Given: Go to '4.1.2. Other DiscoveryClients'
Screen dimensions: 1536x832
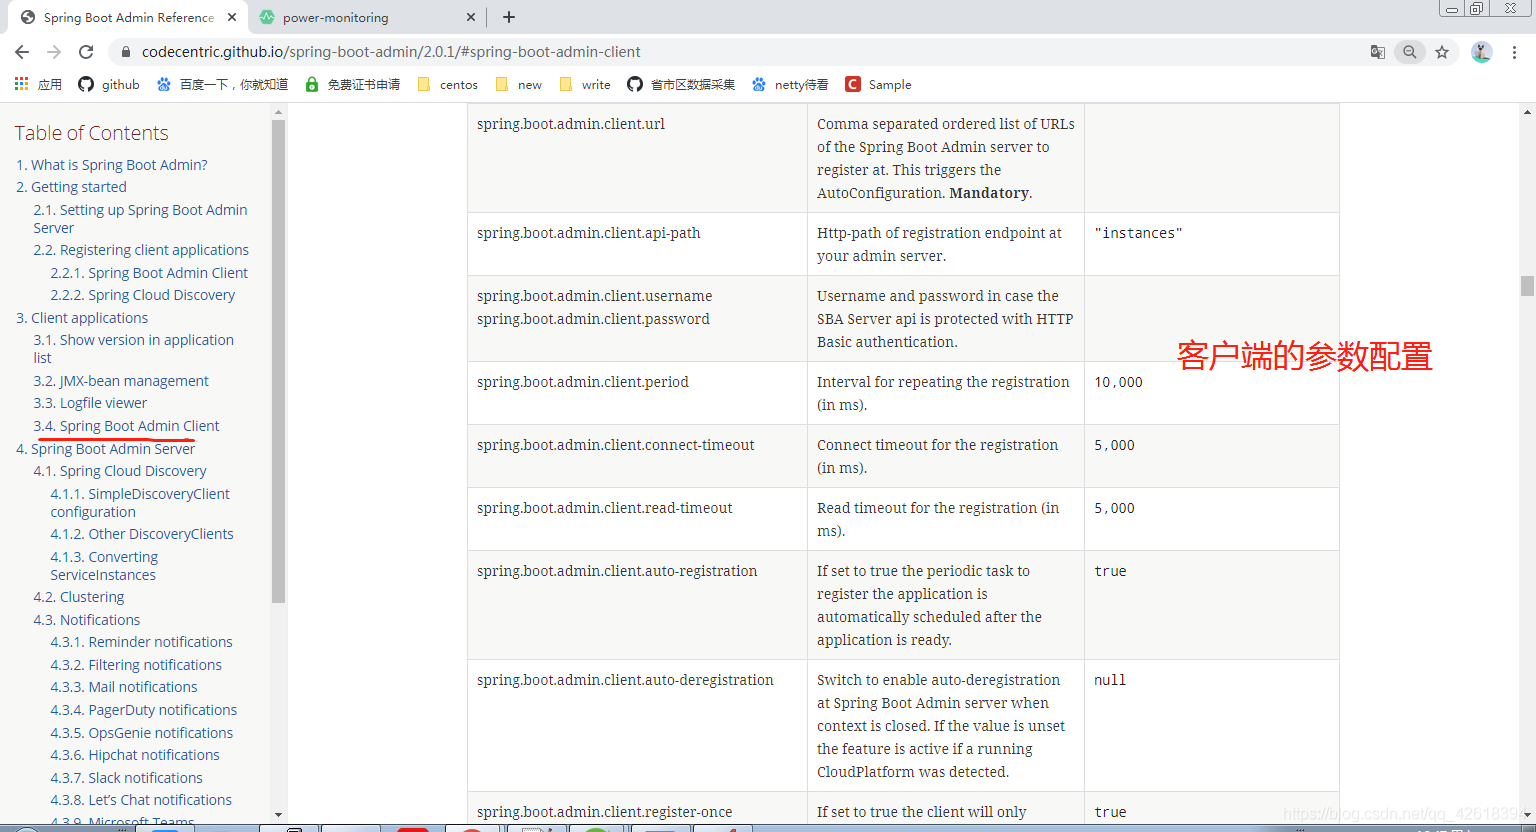Looking at the screenshot, I should [142, 534].
